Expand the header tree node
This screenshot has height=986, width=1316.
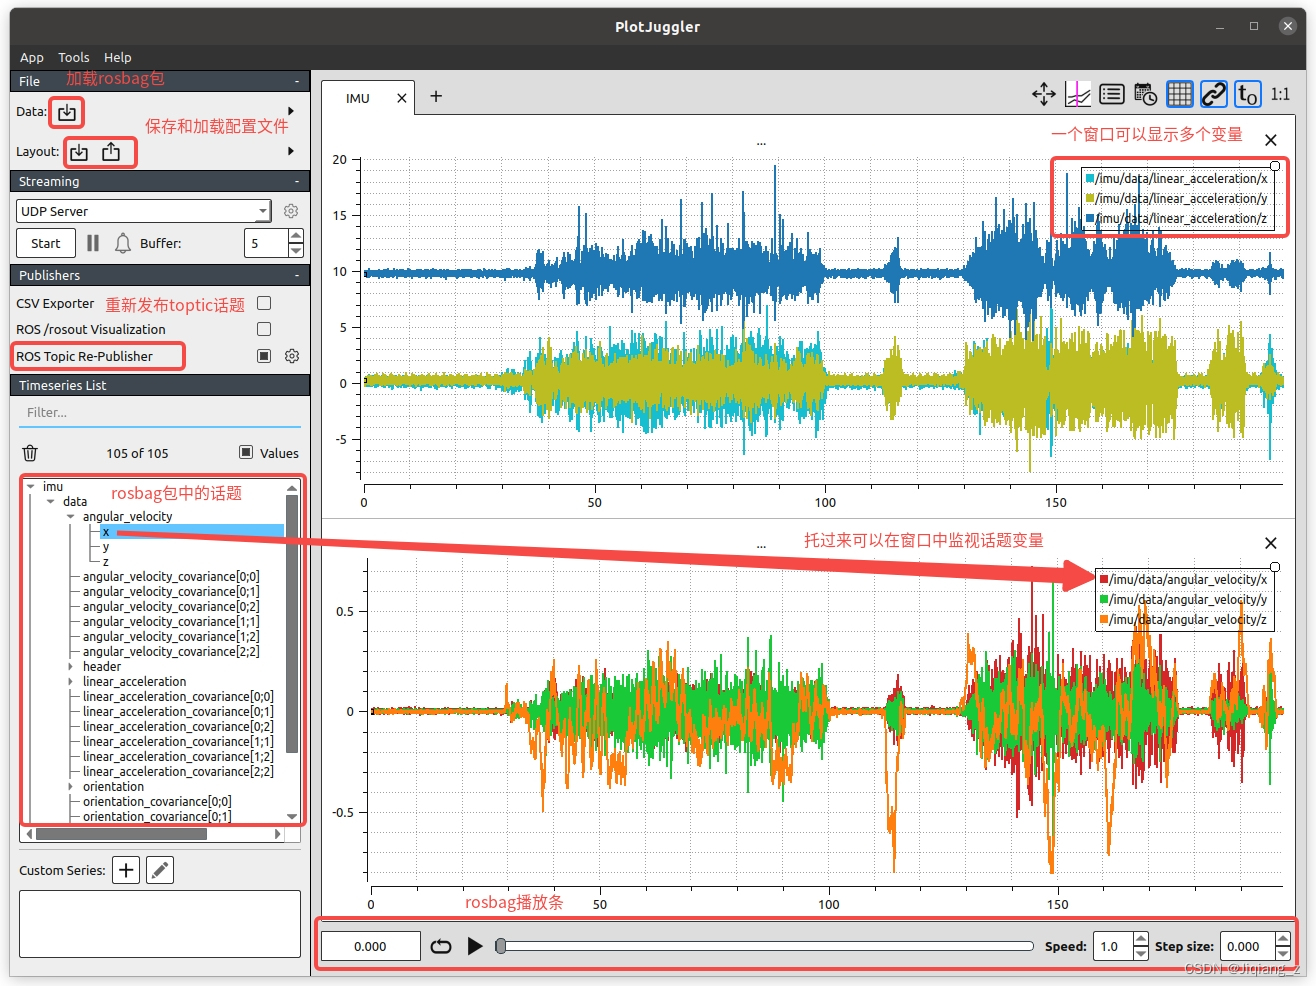click(71, 667)
